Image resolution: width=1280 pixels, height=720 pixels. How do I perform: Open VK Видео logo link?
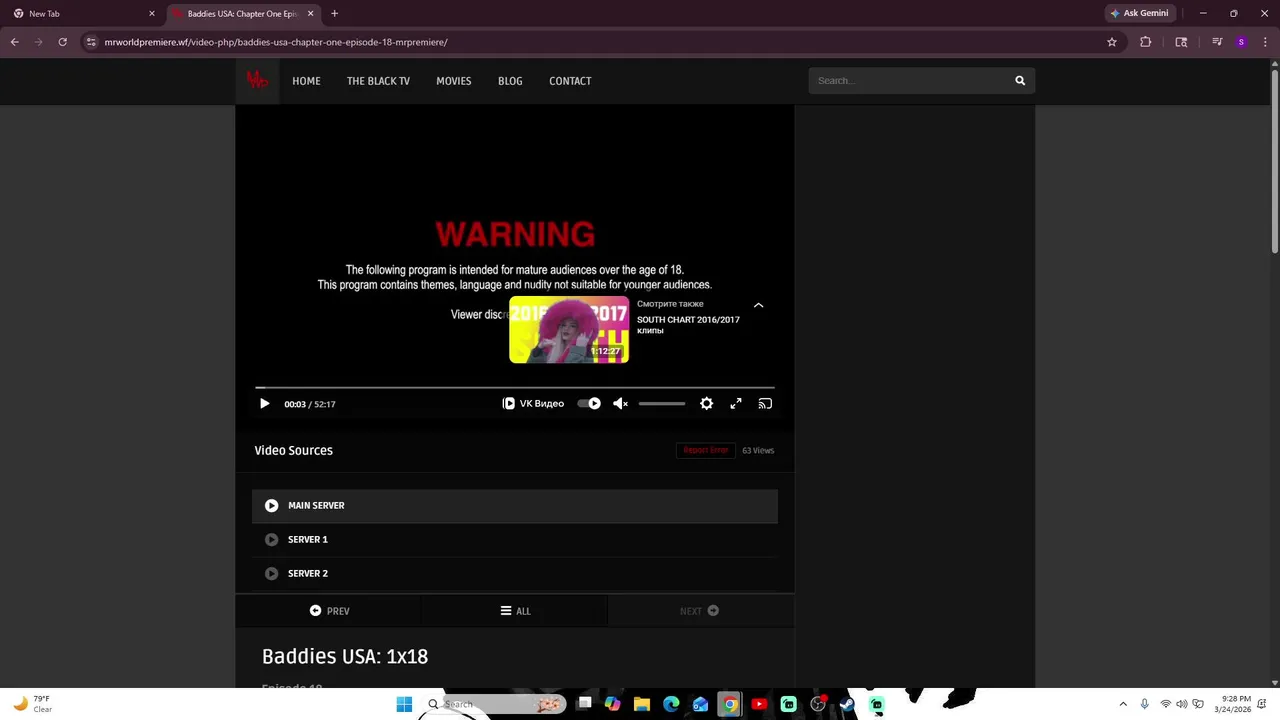coord(533,404)
